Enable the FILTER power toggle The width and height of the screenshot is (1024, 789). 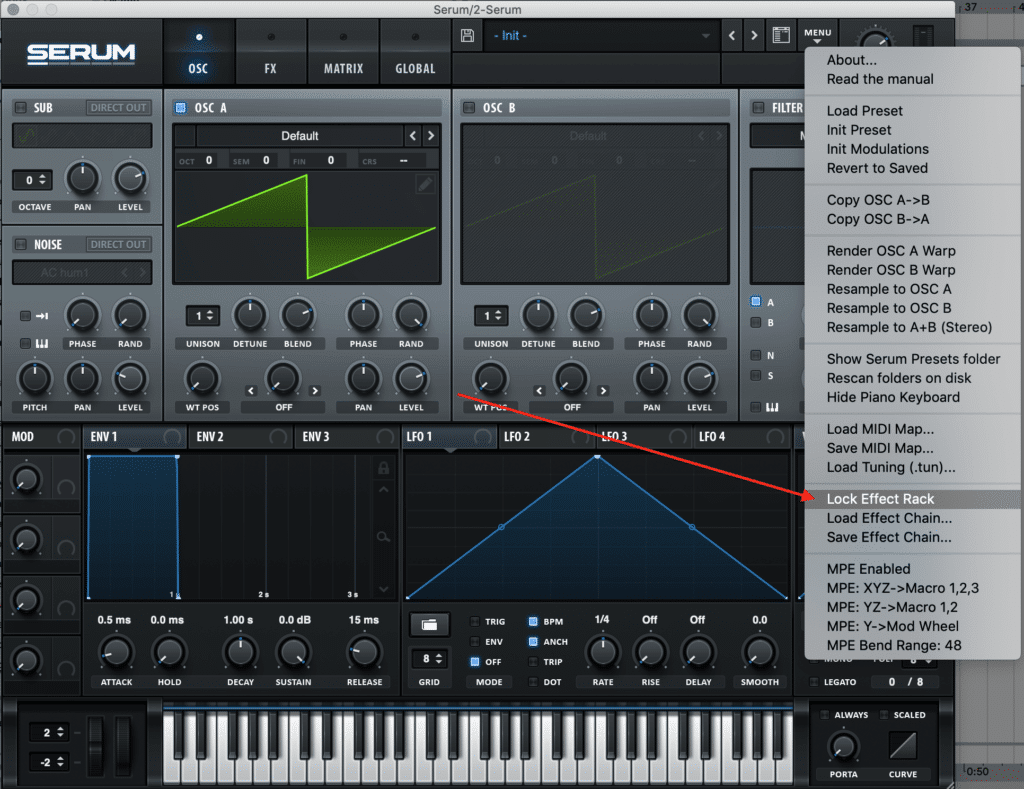[758, 108]
